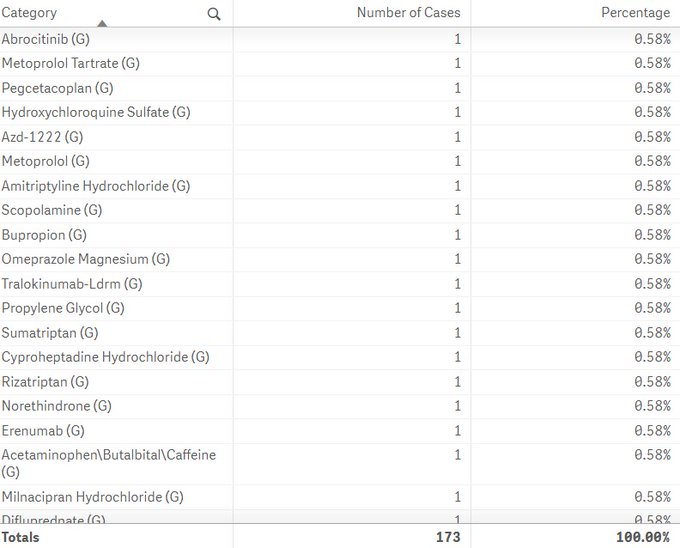Click case count in Azd-1222 row
Screen dimensions: 680x548
[x=458, y=137]
